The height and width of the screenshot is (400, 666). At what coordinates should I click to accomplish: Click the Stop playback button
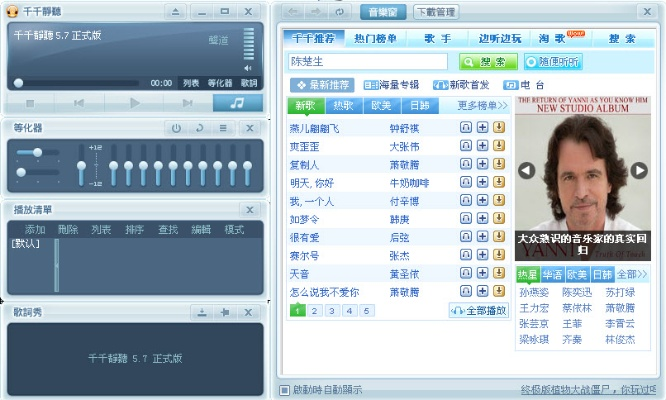30,103
